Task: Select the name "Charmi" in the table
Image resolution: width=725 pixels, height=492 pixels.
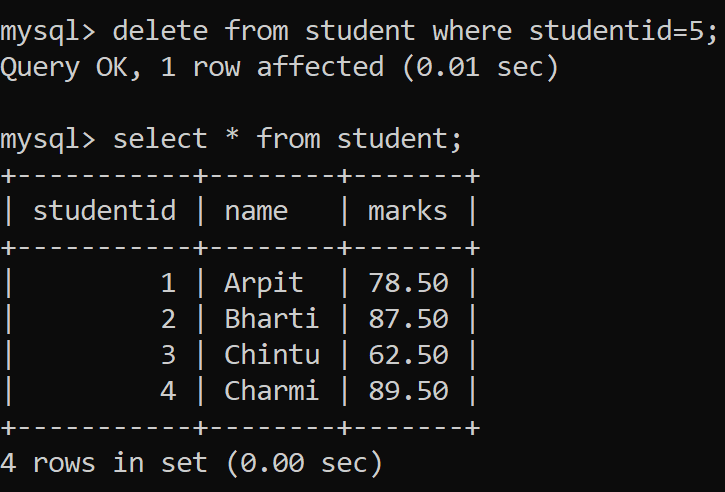Action: [x=271, y=391]
